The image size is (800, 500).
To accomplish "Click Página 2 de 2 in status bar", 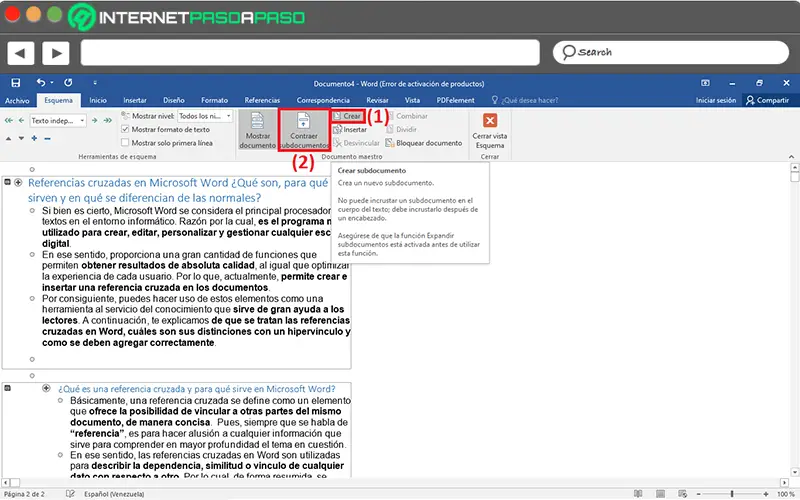I will tap(24, 494).
